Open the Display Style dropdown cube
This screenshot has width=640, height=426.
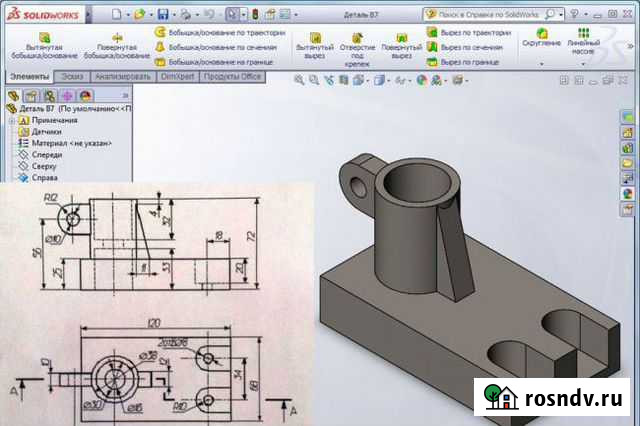click(379, 80)
